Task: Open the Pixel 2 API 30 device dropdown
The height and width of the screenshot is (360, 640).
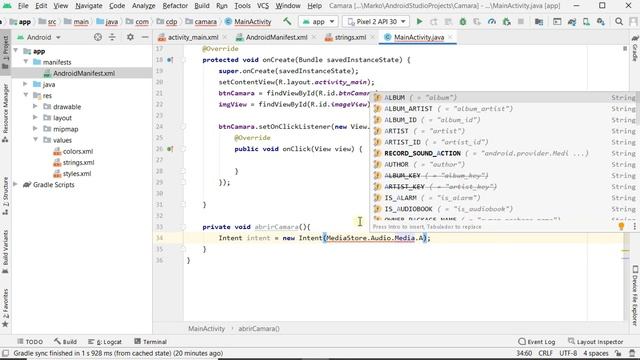Action: 376,22
